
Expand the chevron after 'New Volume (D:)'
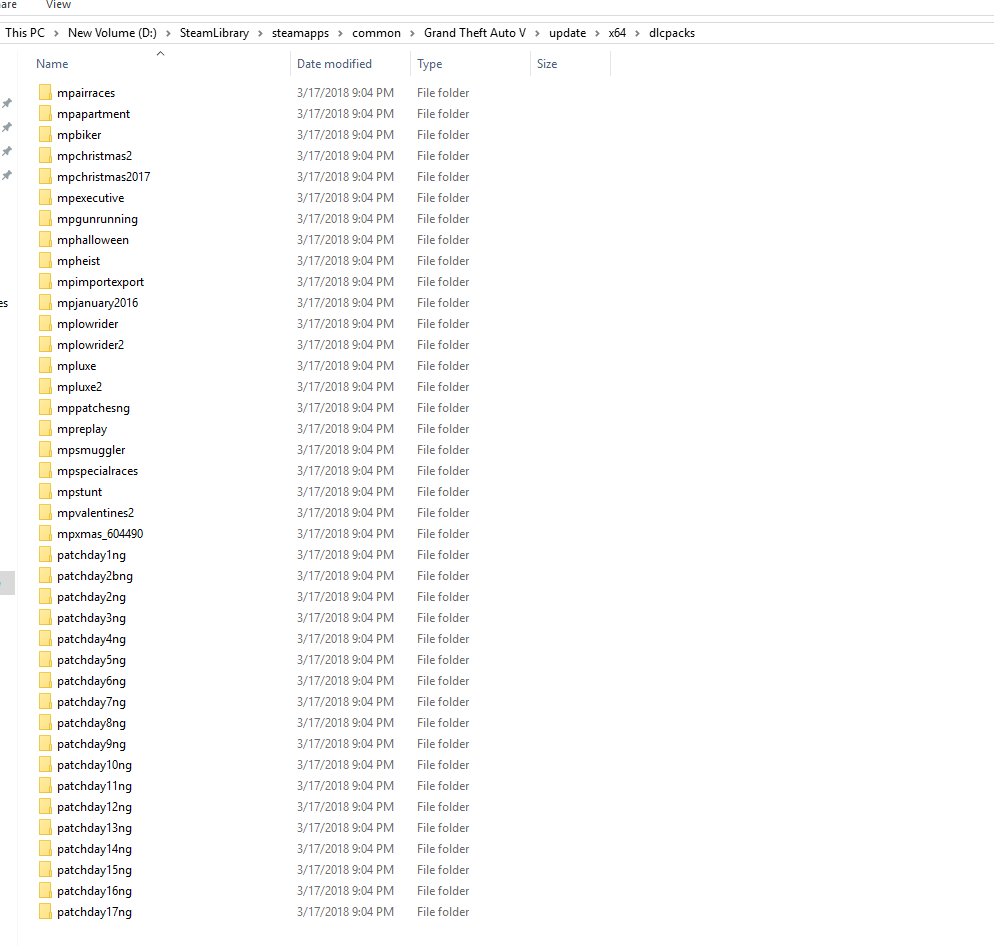[x=168, y=34]
